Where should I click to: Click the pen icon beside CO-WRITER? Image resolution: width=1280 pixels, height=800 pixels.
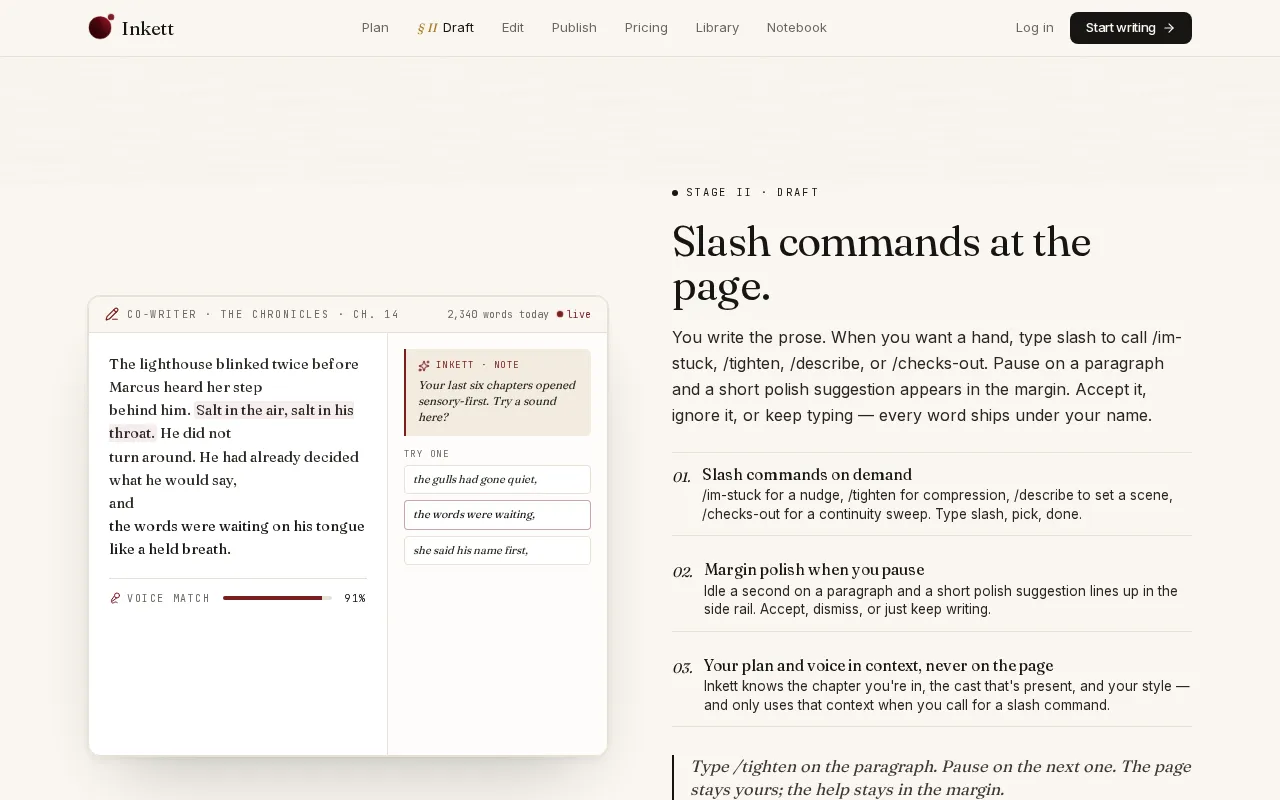pyautogui.click(x=112, y=314)
